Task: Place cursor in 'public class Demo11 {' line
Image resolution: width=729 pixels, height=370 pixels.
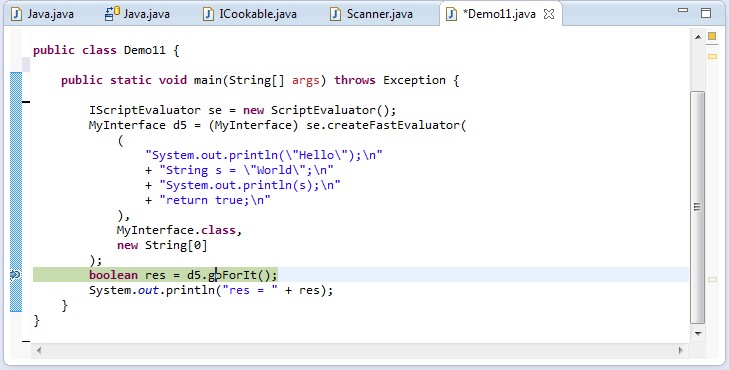Action: [106, 50]
